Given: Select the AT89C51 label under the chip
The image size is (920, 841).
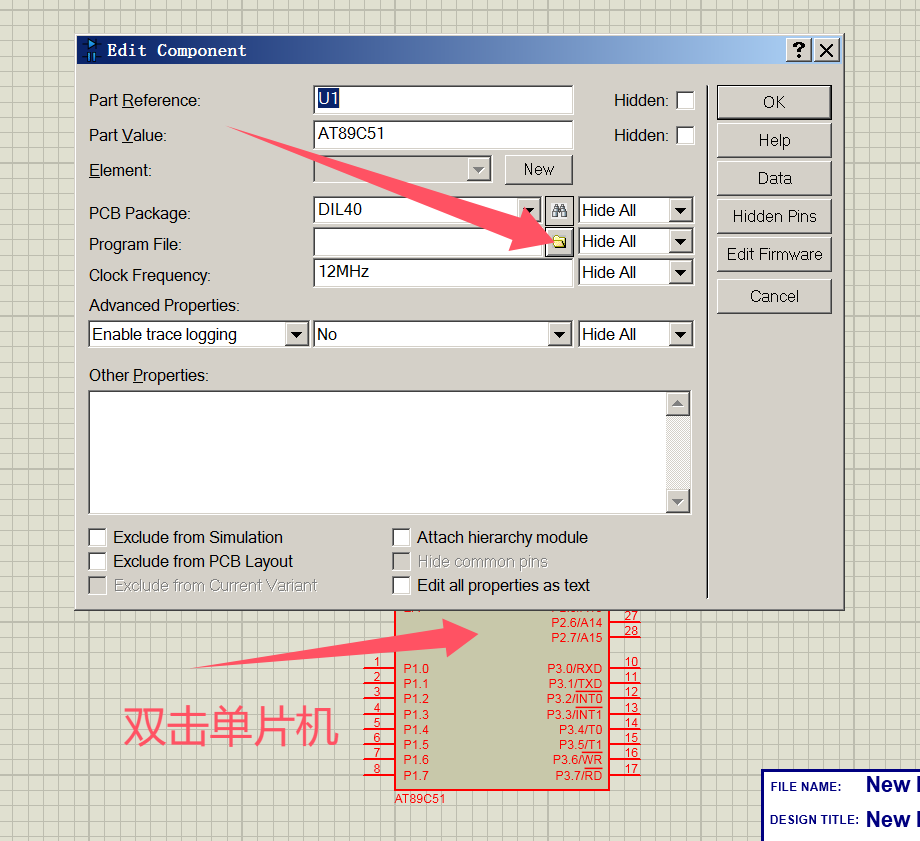Looking at the screenshot, I should click(x=420, y=799).
